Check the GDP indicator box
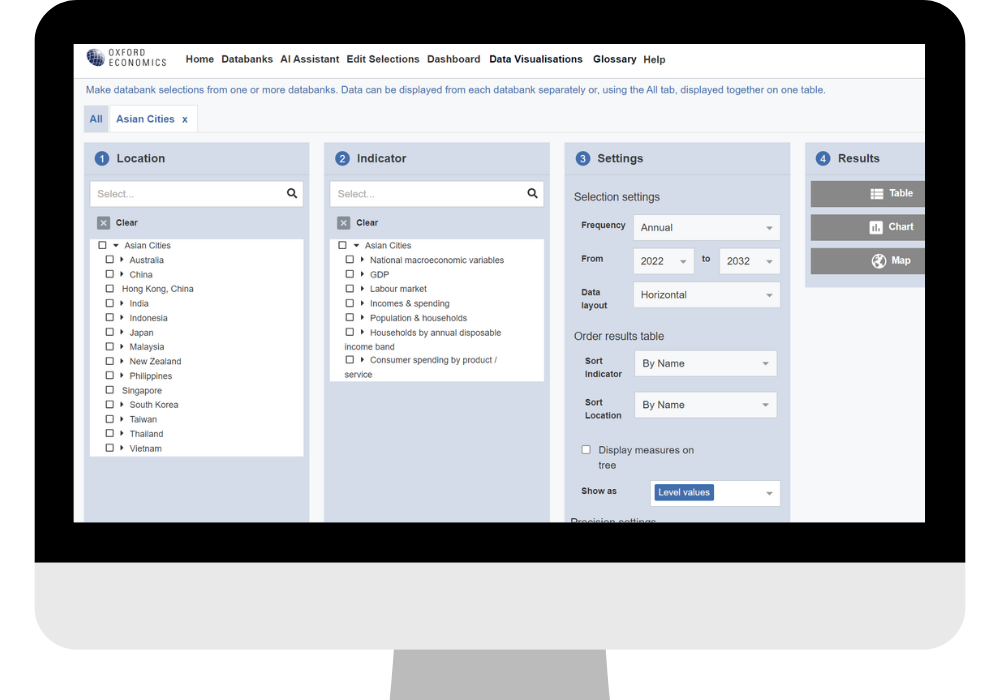 [350, 274]
